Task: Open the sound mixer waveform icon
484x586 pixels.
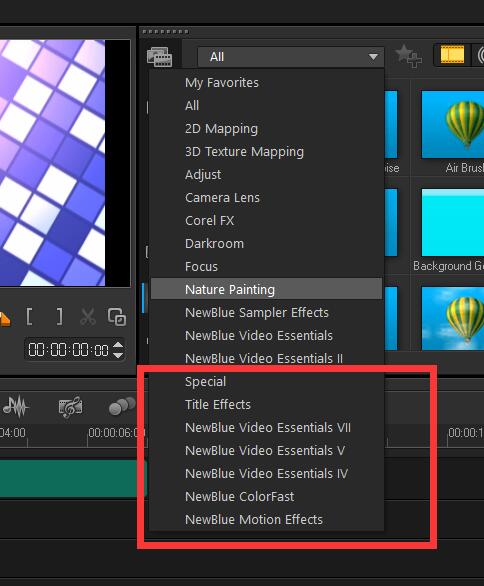Action: point(15,406)
